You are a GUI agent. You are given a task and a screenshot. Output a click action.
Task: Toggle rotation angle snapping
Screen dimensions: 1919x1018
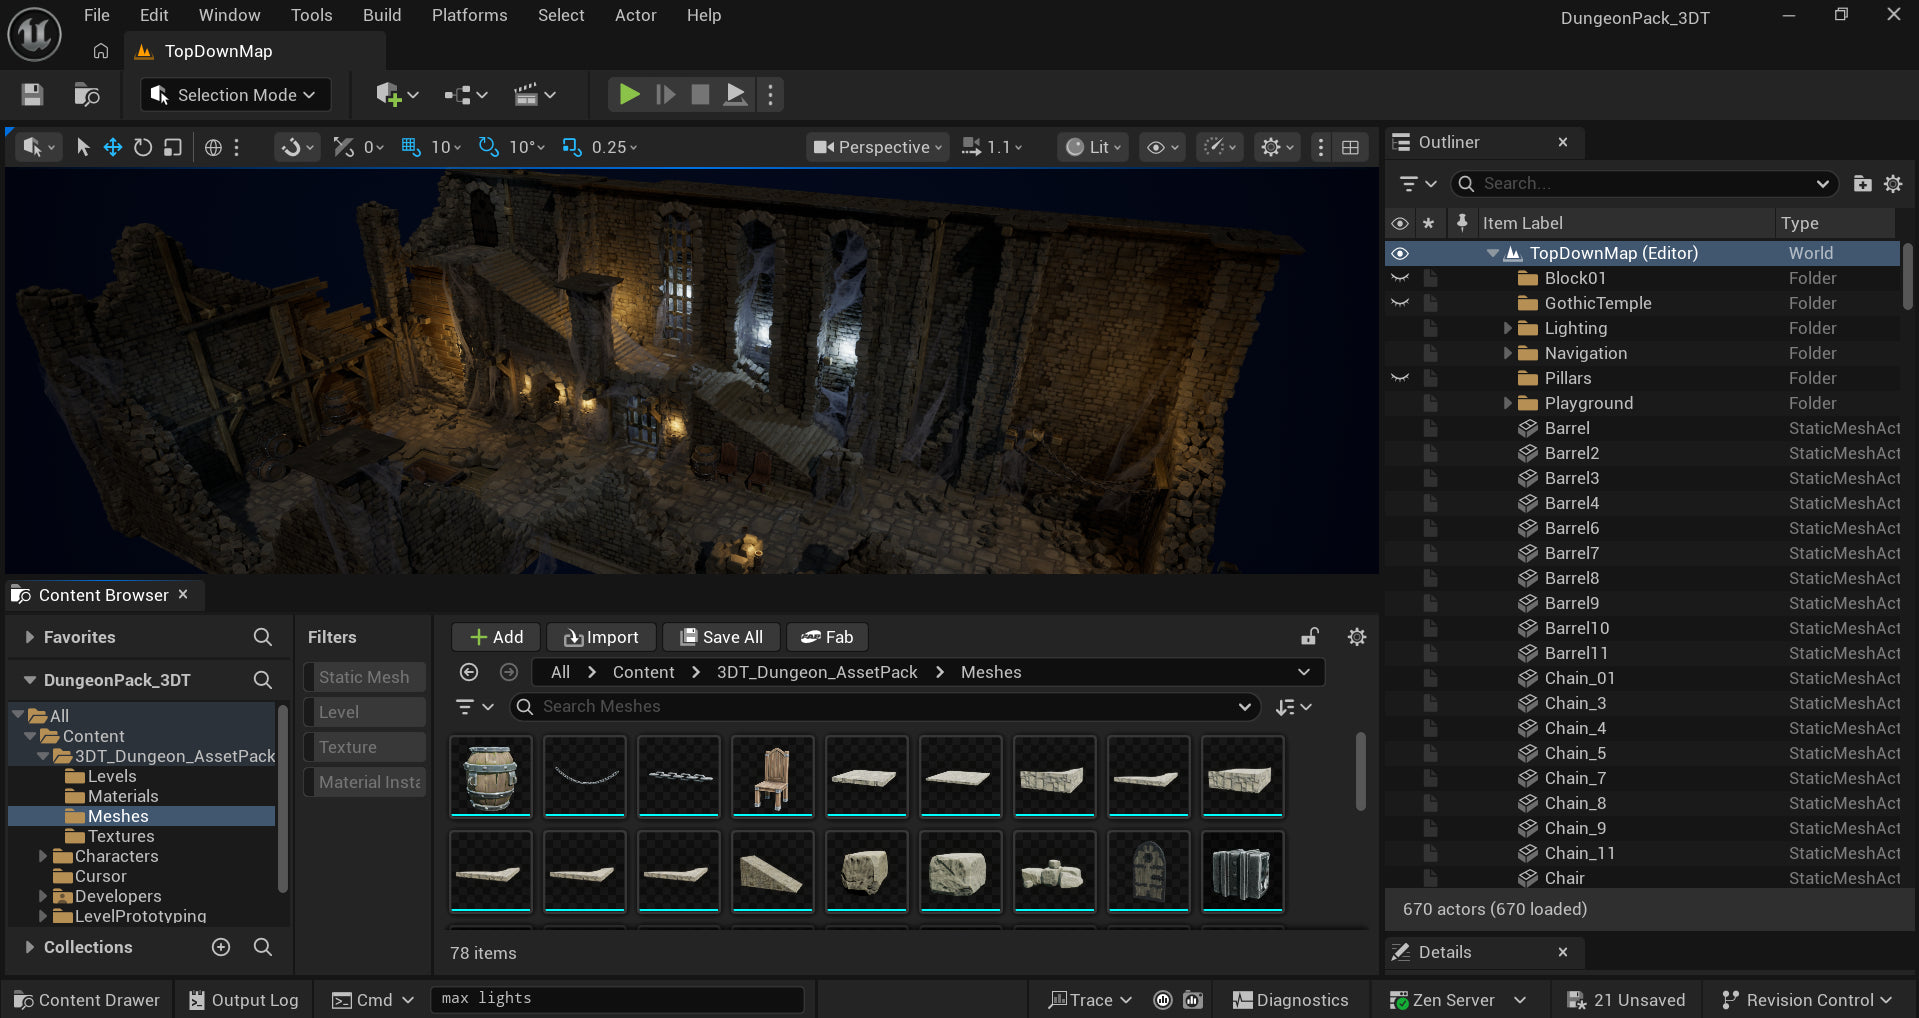(488, 147)
